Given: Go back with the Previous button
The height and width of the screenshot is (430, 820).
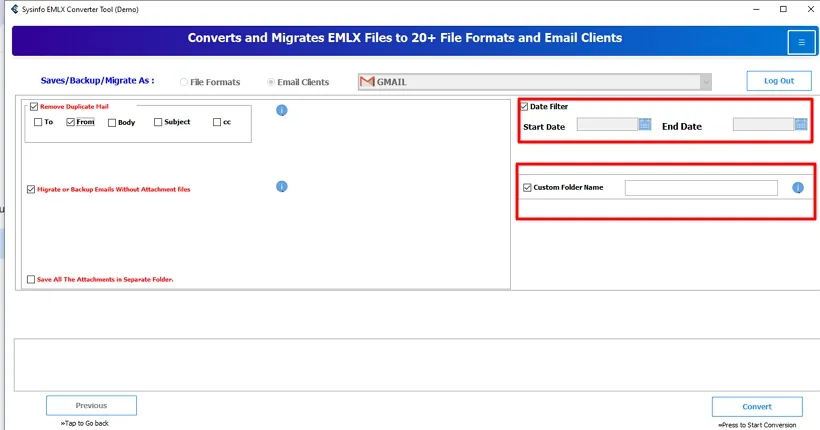Looking at the screenshot, I should point(91,405).
